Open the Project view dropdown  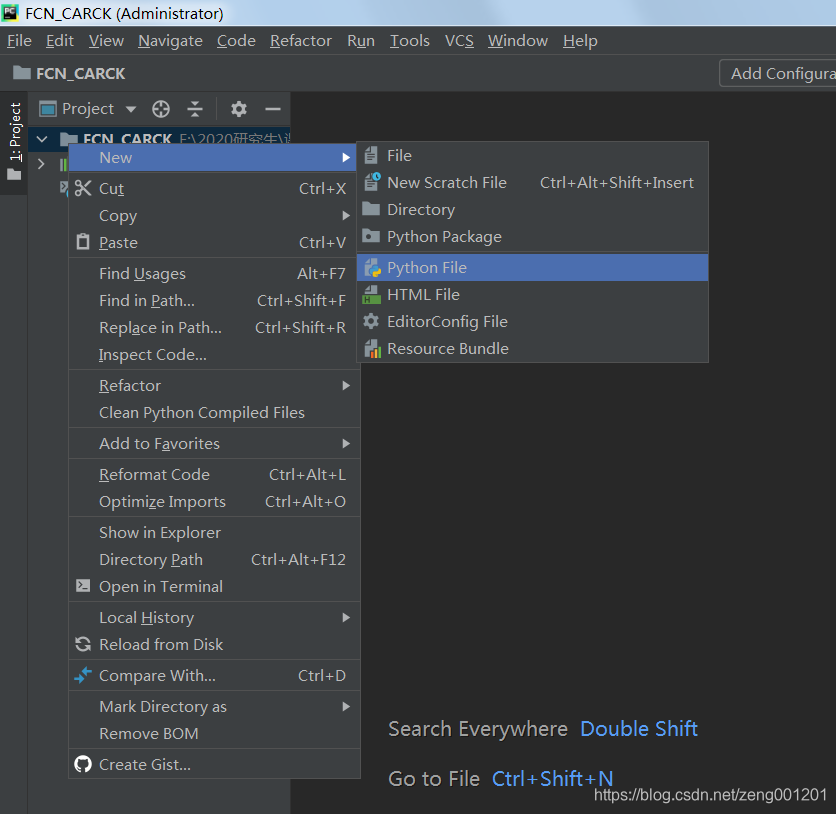click(x=131, y=109)
